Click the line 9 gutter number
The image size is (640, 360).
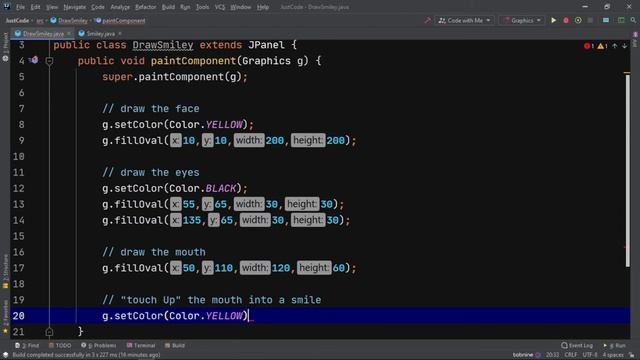[x=21, y=140]
